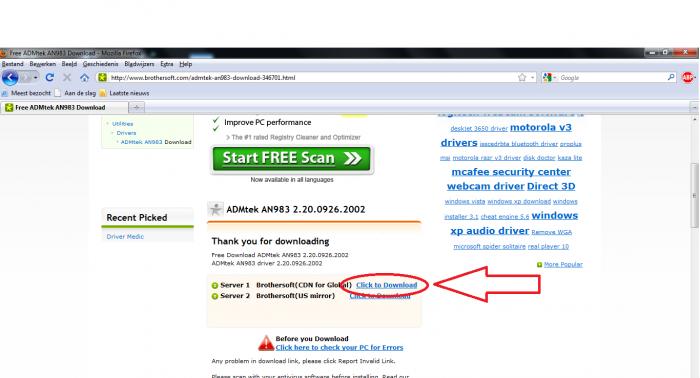Open the cheat engine 5.6 link

[x=505, y=216]
